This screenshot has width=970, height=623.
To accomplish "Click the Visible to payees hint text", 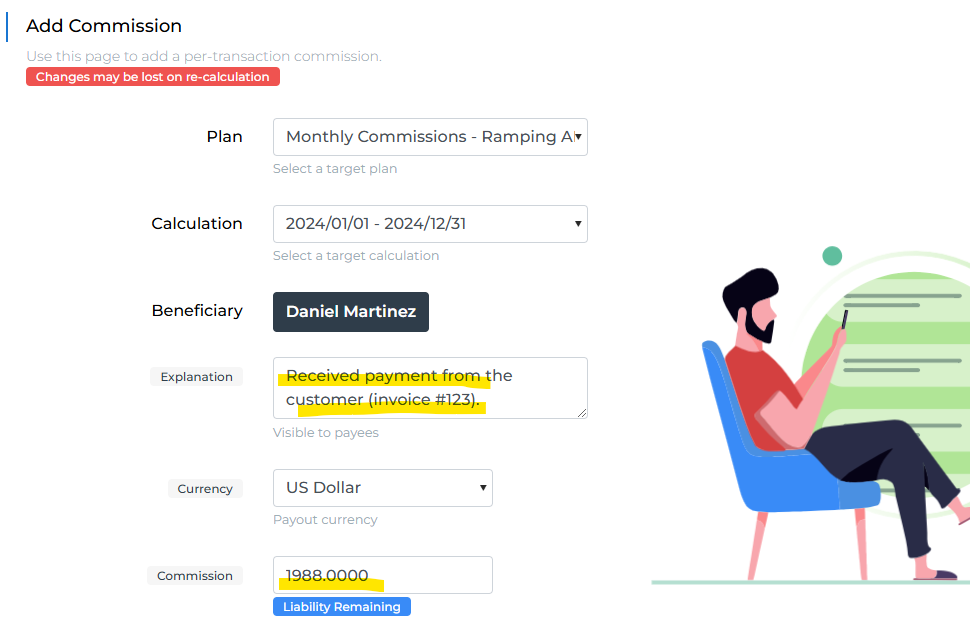I will [326, 433].
